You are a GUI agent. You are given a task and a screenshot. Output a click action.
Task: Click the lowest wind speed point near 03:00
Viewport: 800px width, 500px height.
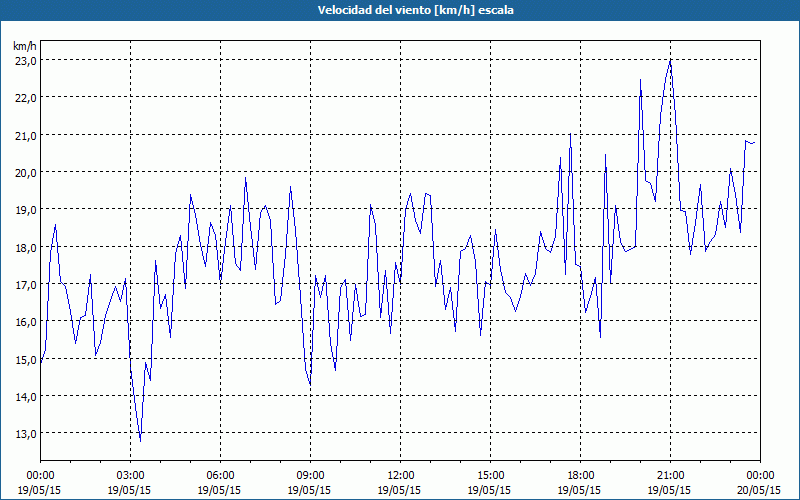pos(140,440)
